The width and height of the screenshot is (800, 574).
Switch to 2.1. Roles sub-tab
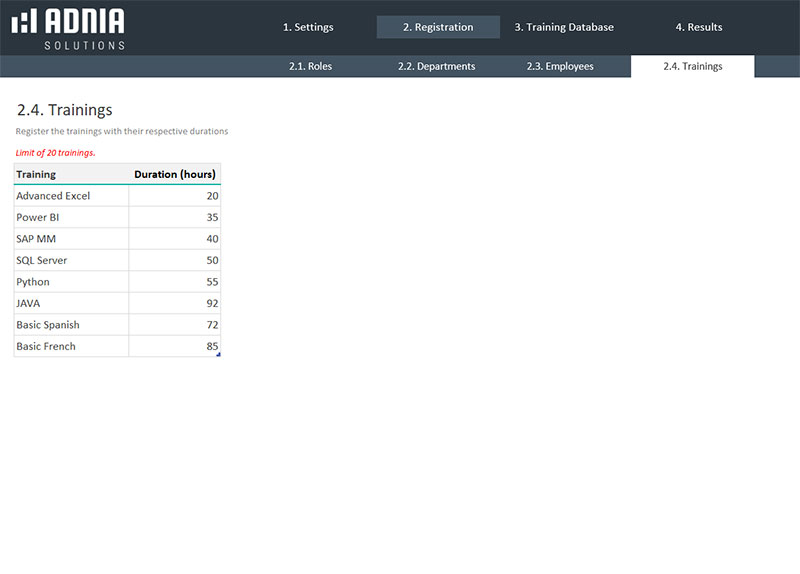(x=310, y=66)
